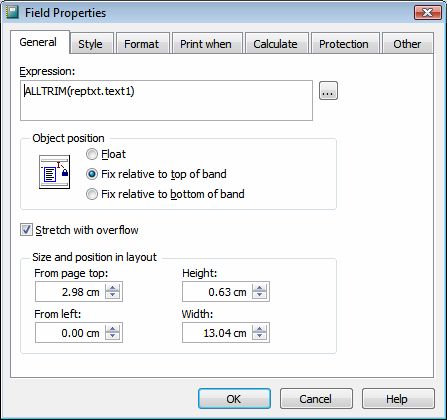Confirm changes with OK button
The width and height of the screenshot is (447, 420).
tap(234, 399)
